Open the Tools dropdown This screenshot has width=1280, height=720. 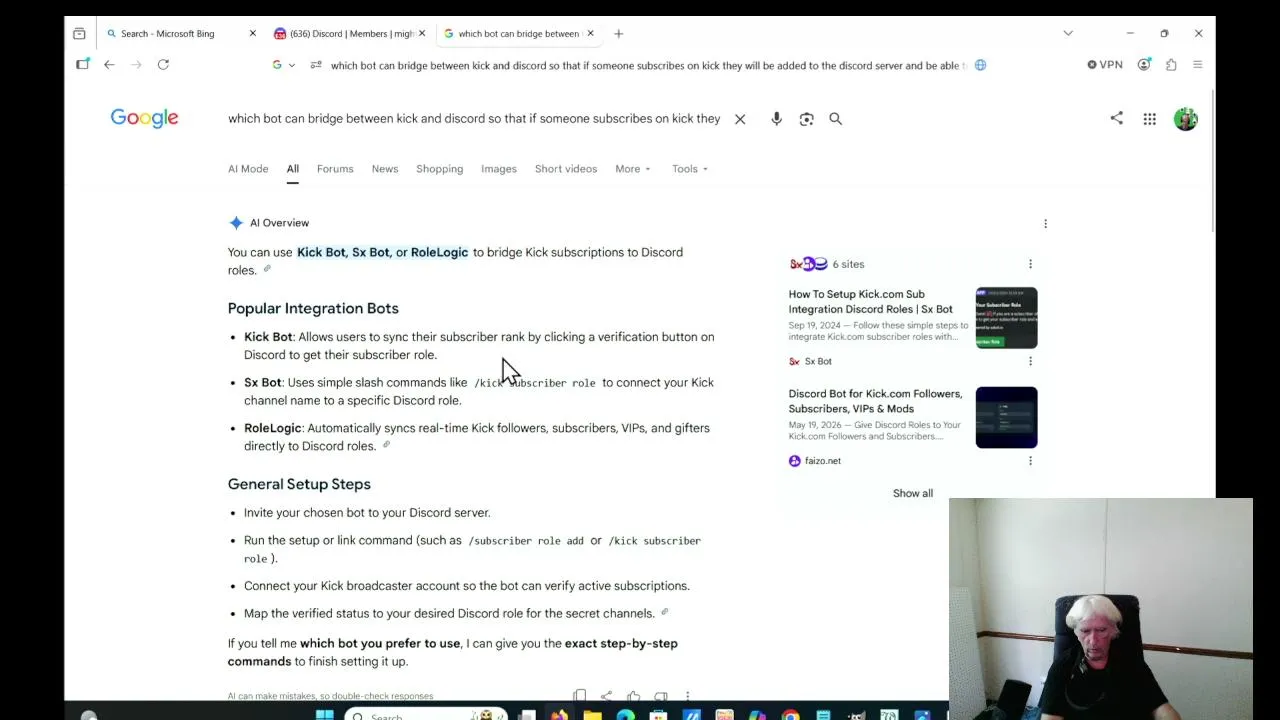click(690, 169)
